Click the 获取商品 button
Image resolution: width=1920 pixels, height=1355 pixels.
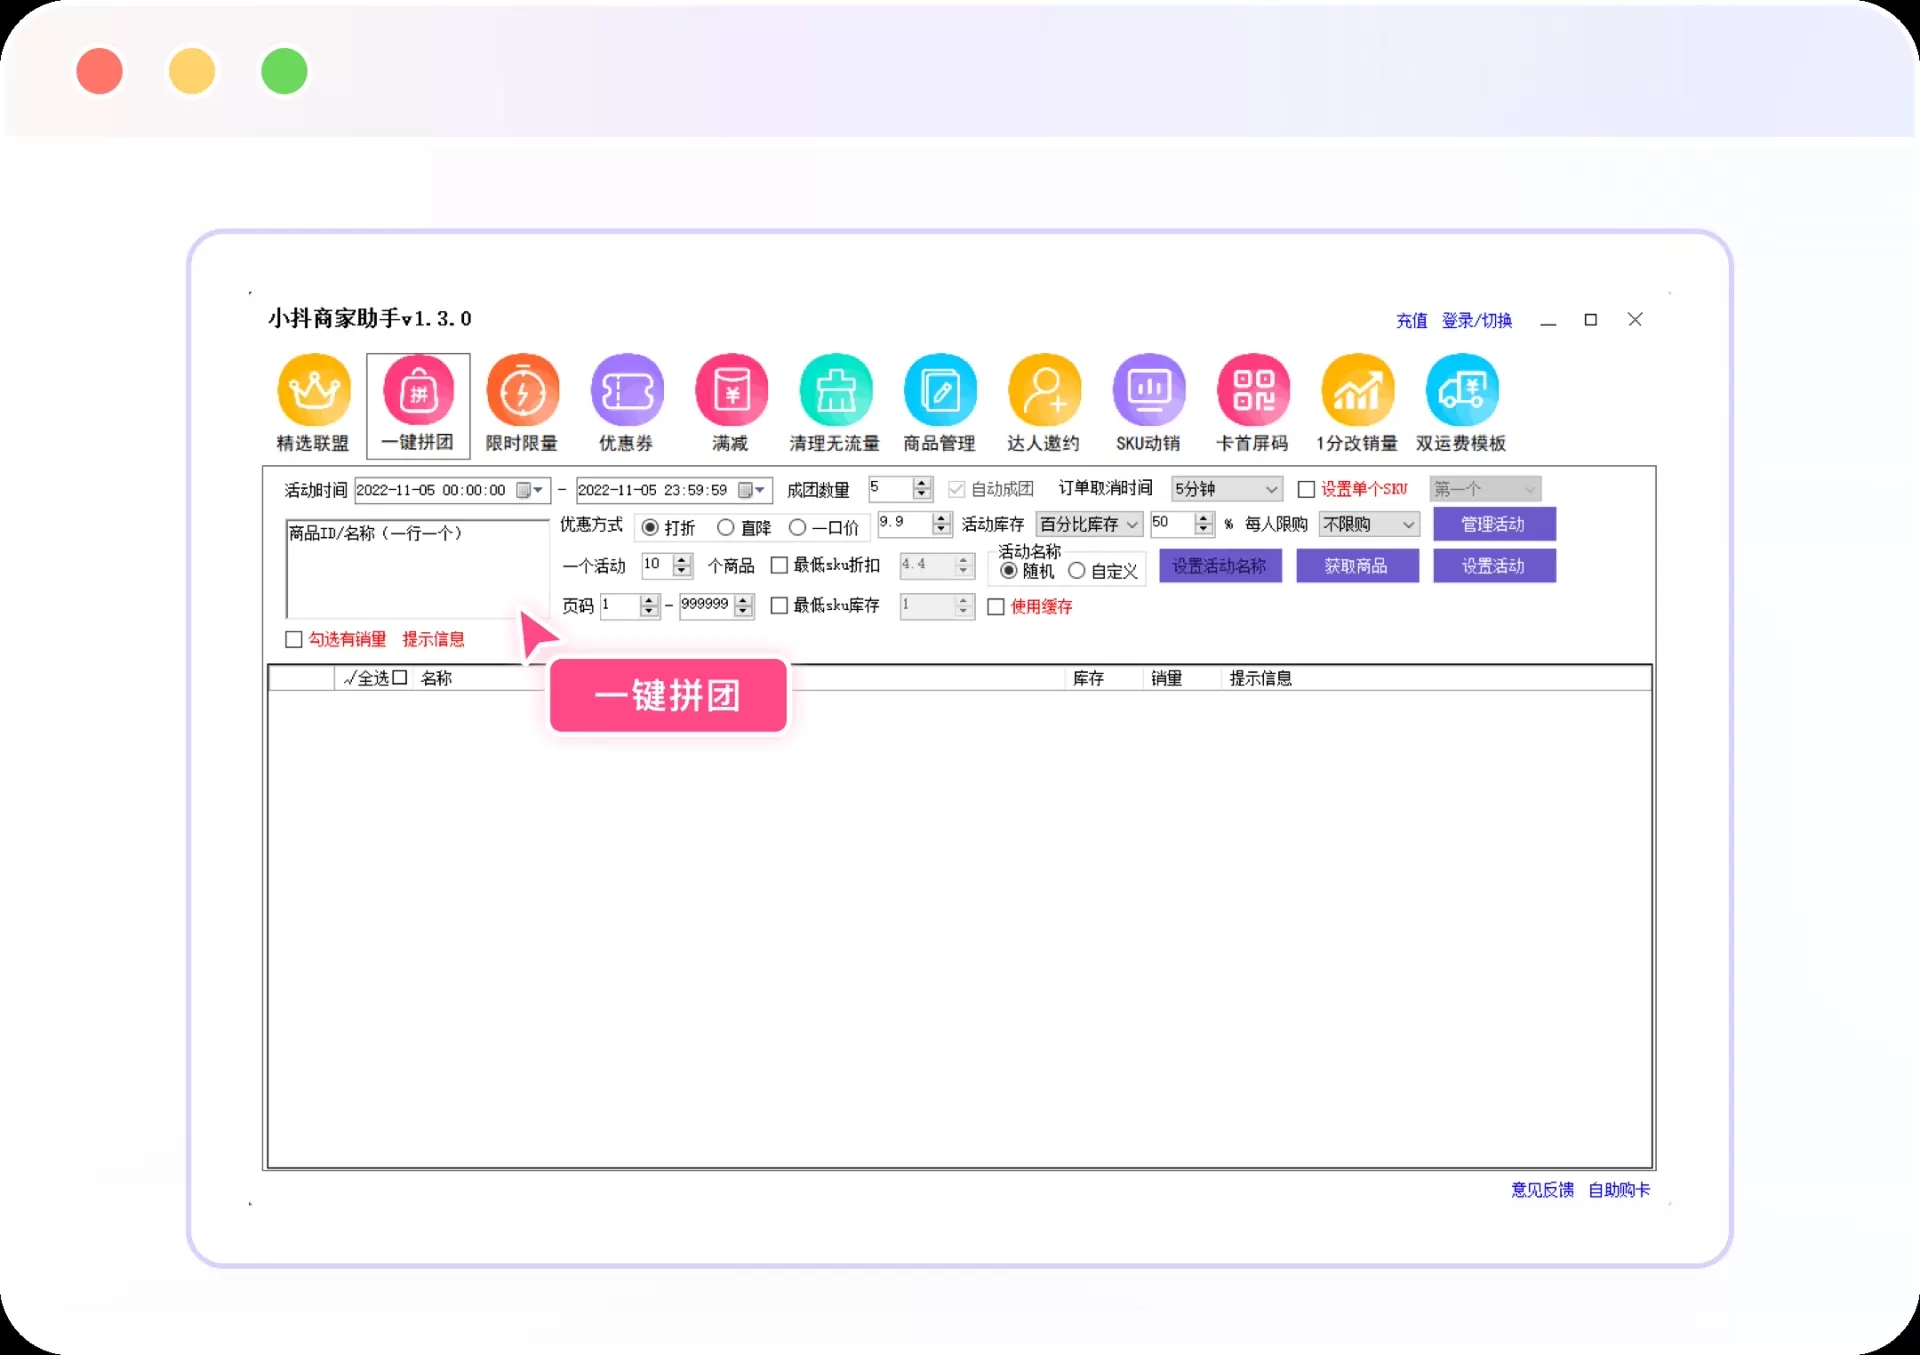pyautogui.click(x=1357, y=566)
